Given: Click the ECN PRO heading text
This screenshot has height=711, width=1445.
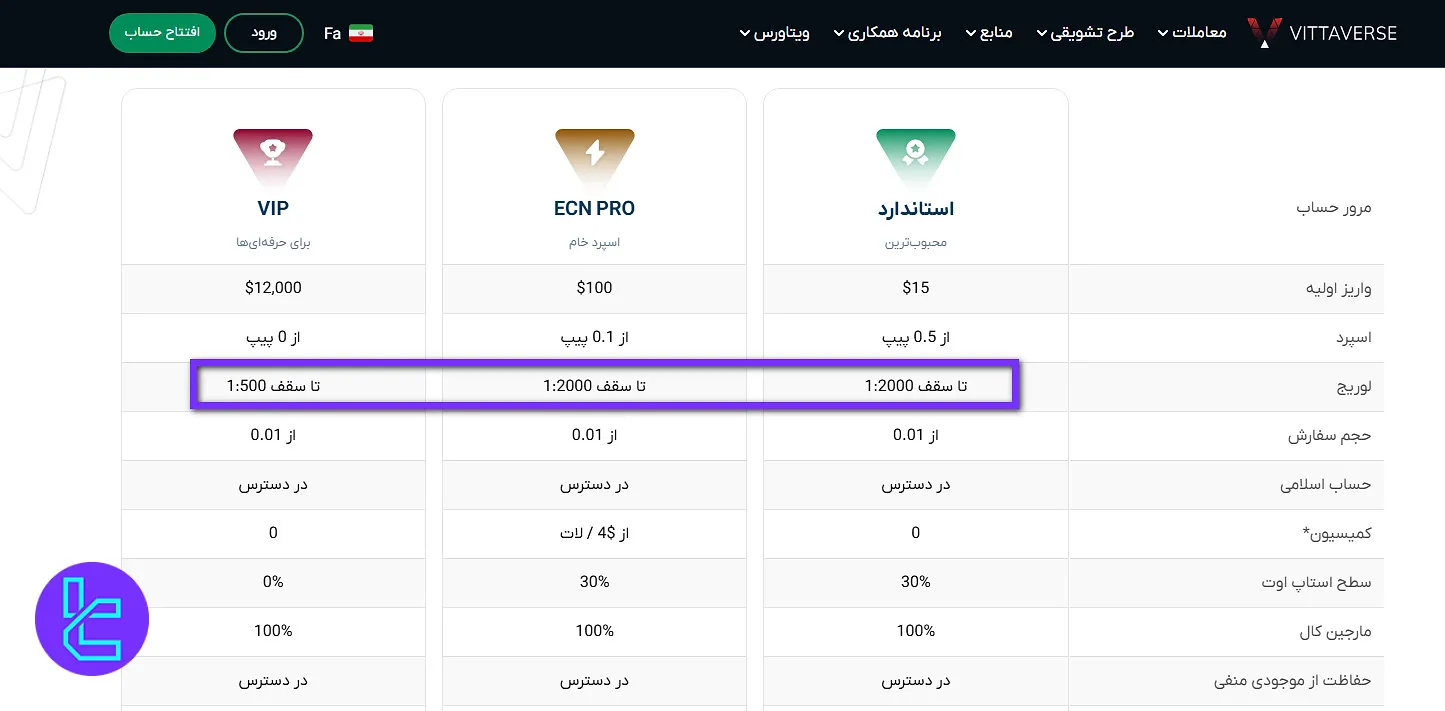Looking at the screenshot, I should tap(594, 210).
